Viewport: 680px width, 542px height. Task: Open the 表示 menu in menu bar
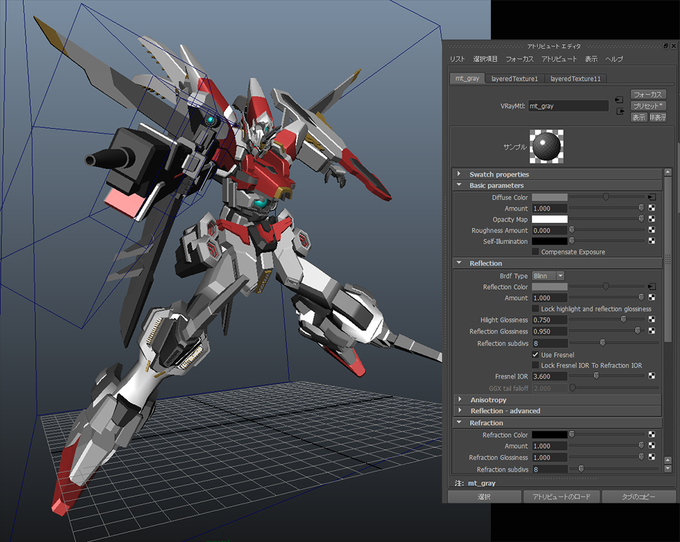click(591, 59)
